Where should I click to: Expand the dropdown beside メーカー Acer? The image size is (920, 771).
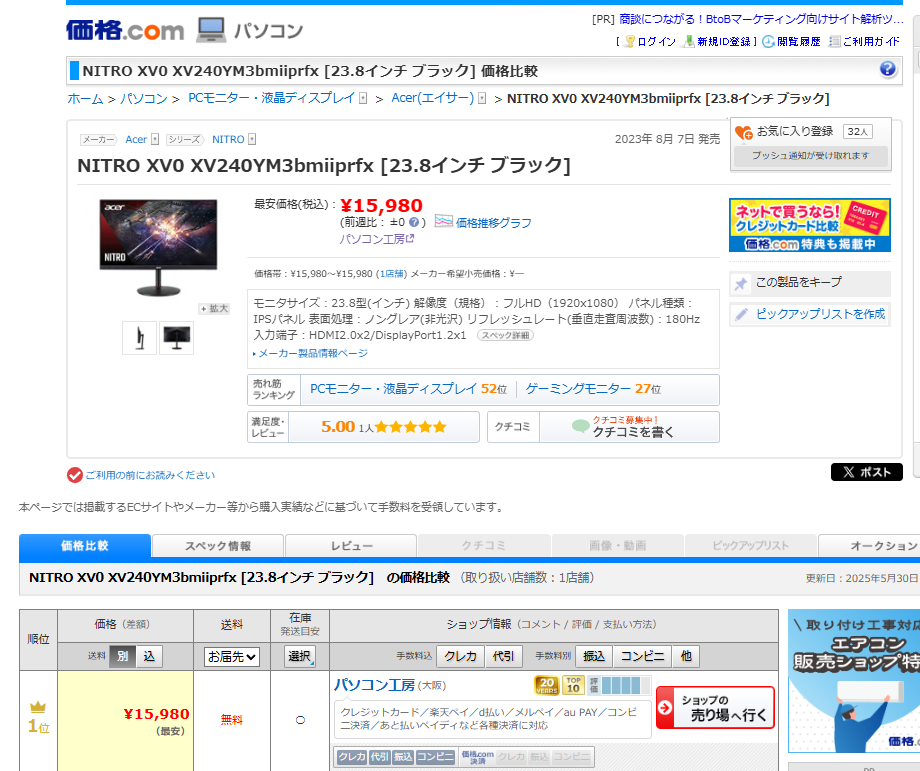(x=155, y=139)
